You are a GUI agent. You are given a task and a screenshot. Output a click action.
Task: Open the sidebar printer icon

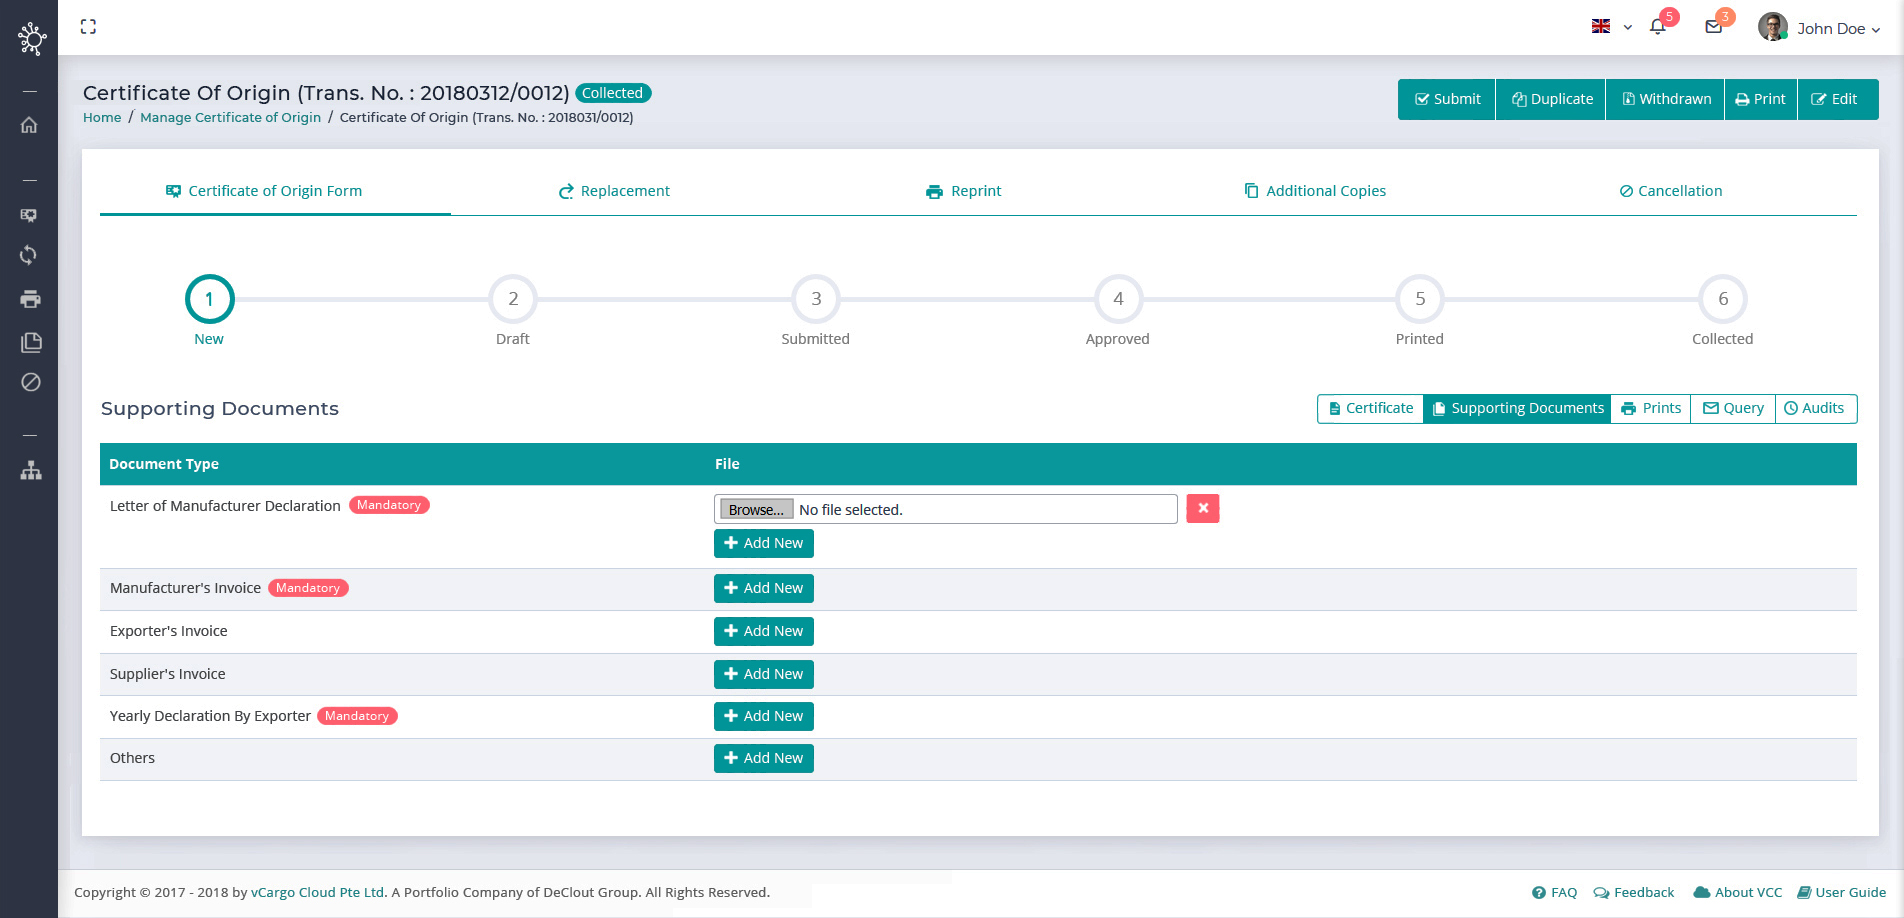point(30,299)
